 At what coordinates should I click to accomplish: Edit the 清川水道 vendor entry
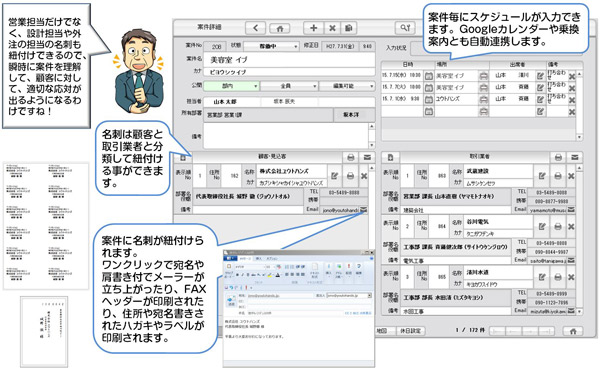(542, 277)
